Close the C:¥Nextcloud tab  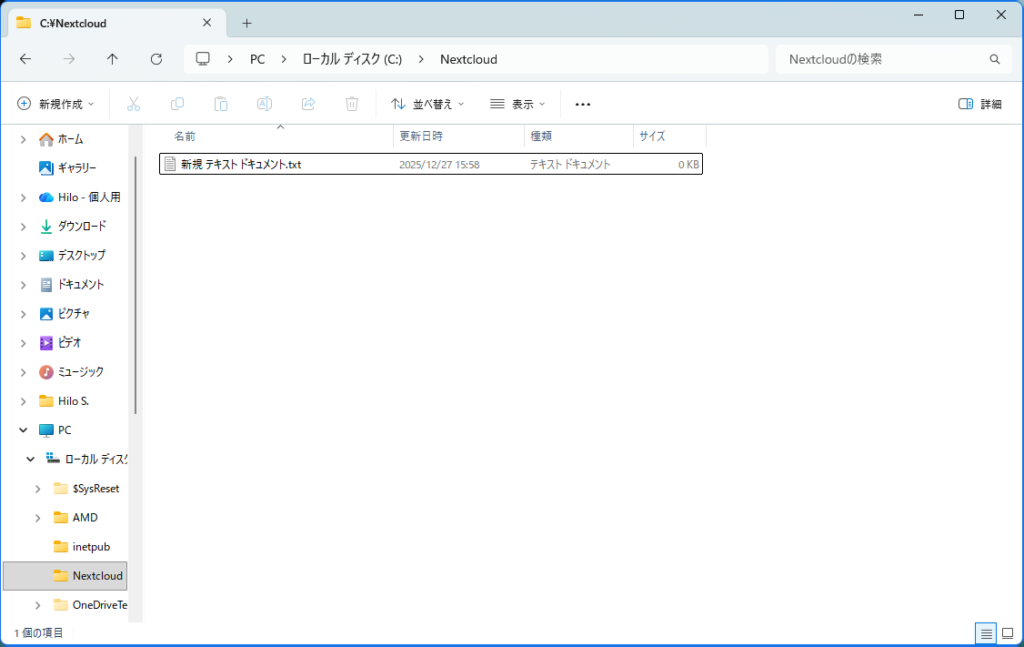[x=207, y=23]
